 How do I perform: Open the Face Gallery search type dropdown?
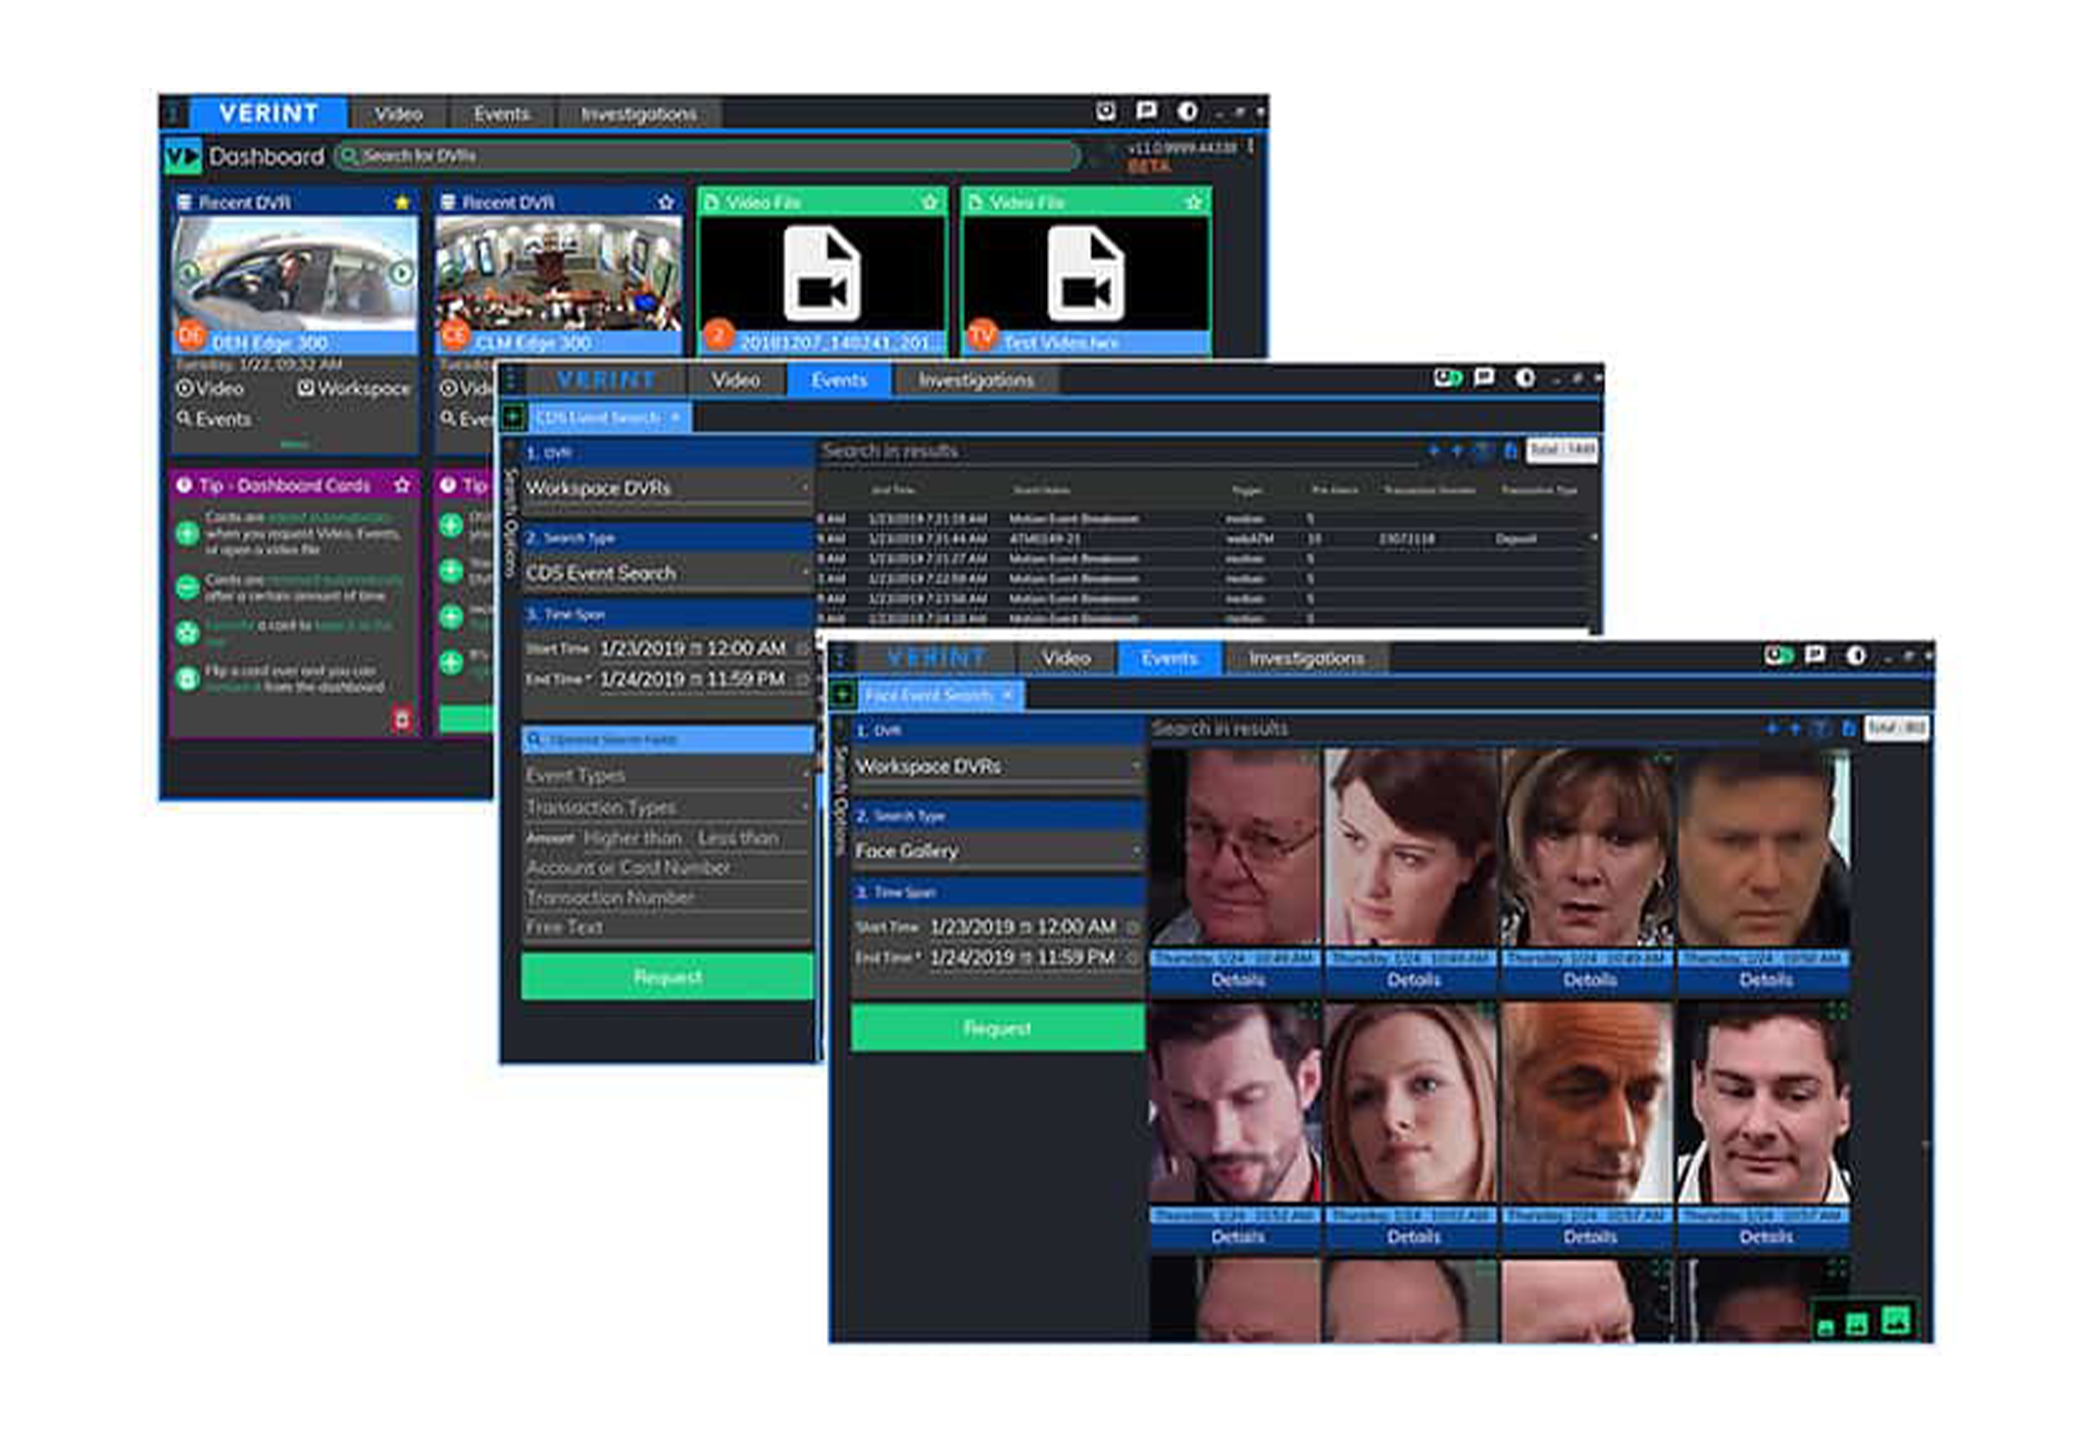click(996, 851)
